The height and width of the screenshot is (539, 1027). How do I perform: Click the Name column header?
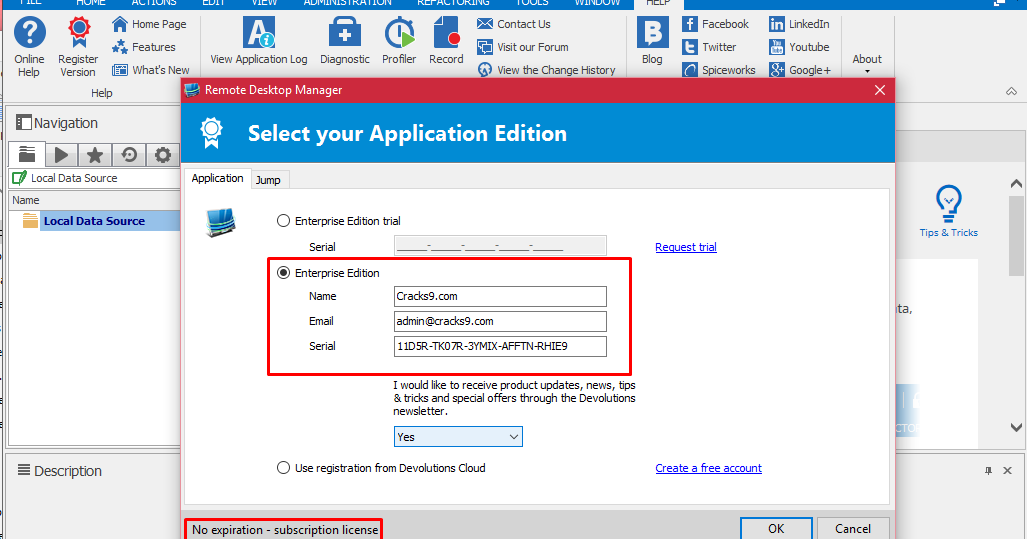click(94, 200)
